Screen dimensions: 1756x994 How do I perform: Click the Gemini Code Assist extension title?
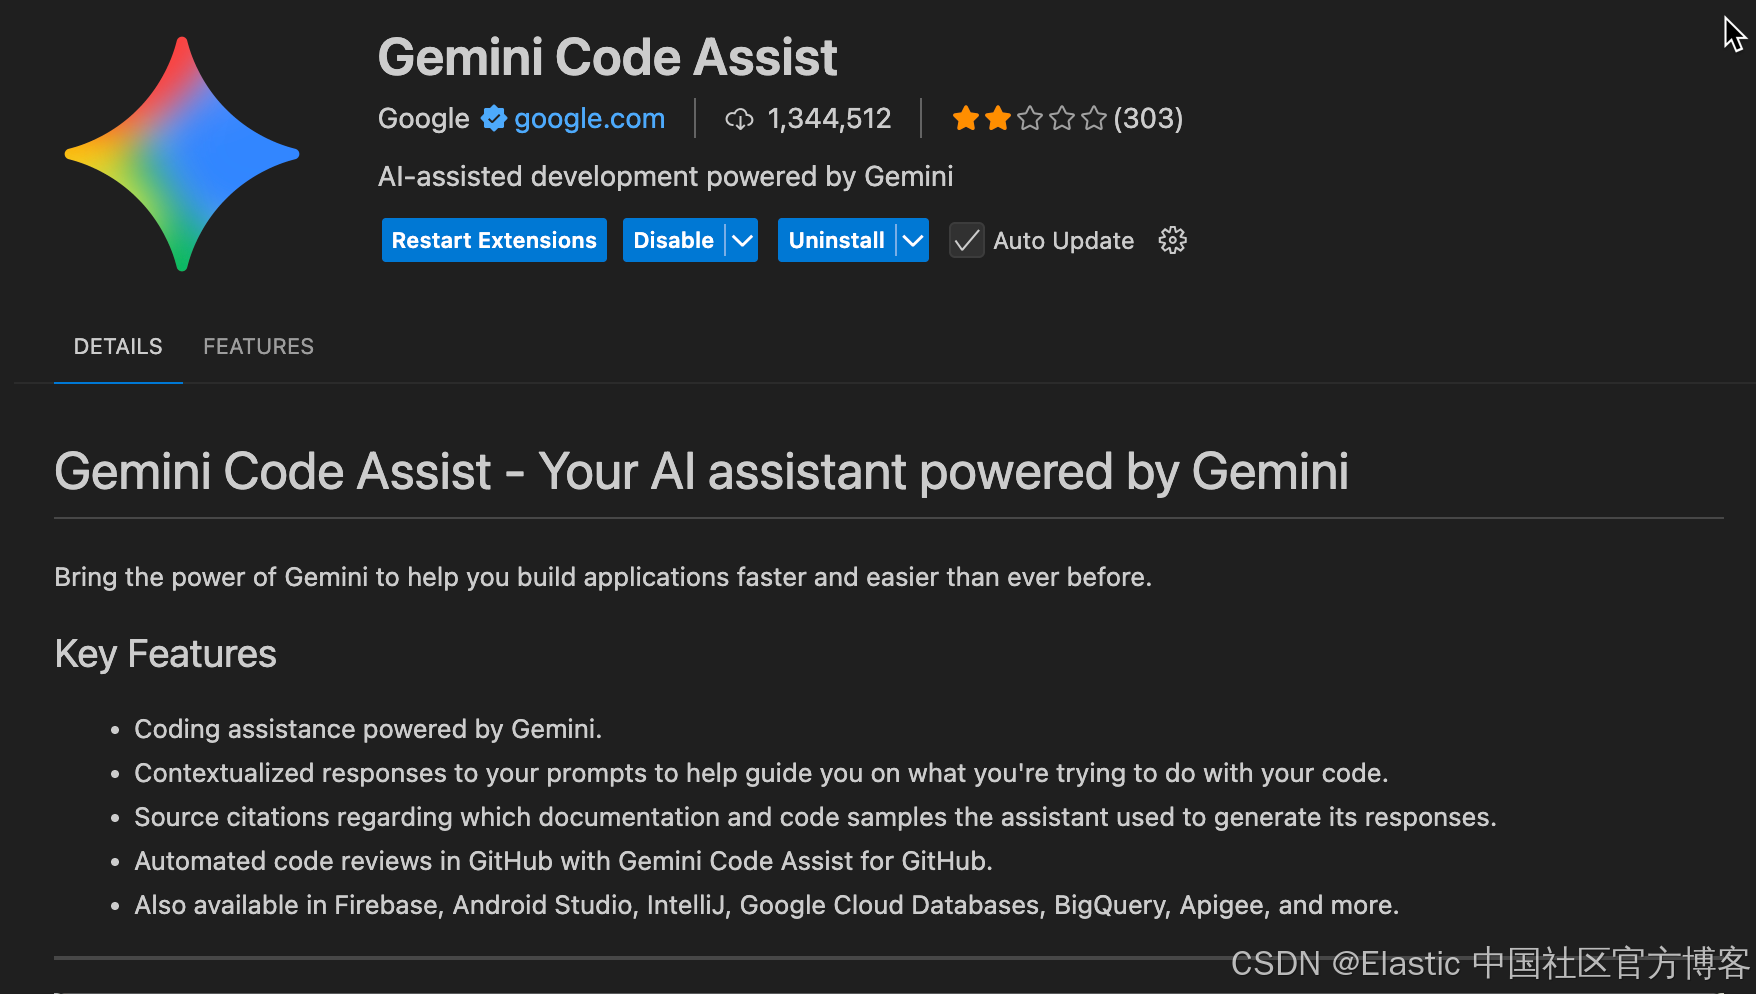pos(607,57)
